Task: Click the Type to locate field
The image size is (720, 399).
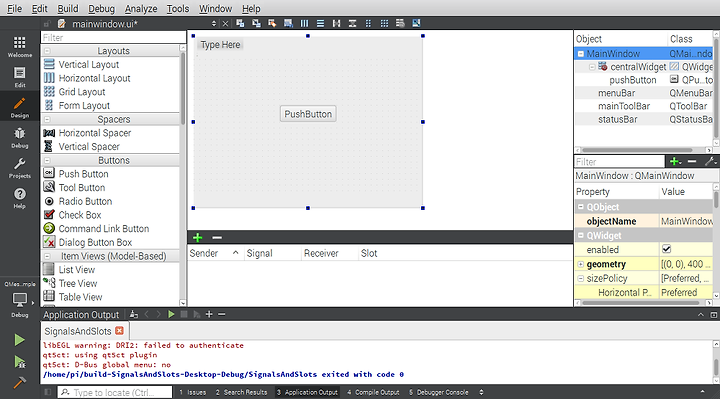Action: [115, 392]
